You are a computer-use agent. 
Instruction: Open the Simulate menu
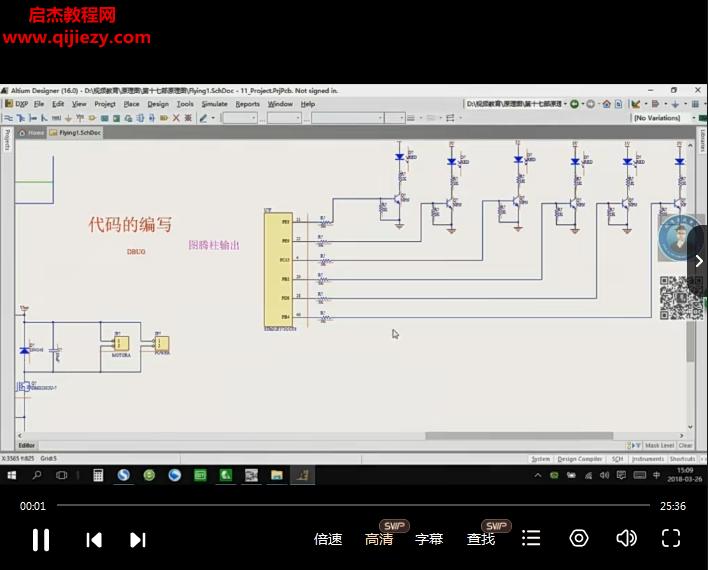point(214,104)
